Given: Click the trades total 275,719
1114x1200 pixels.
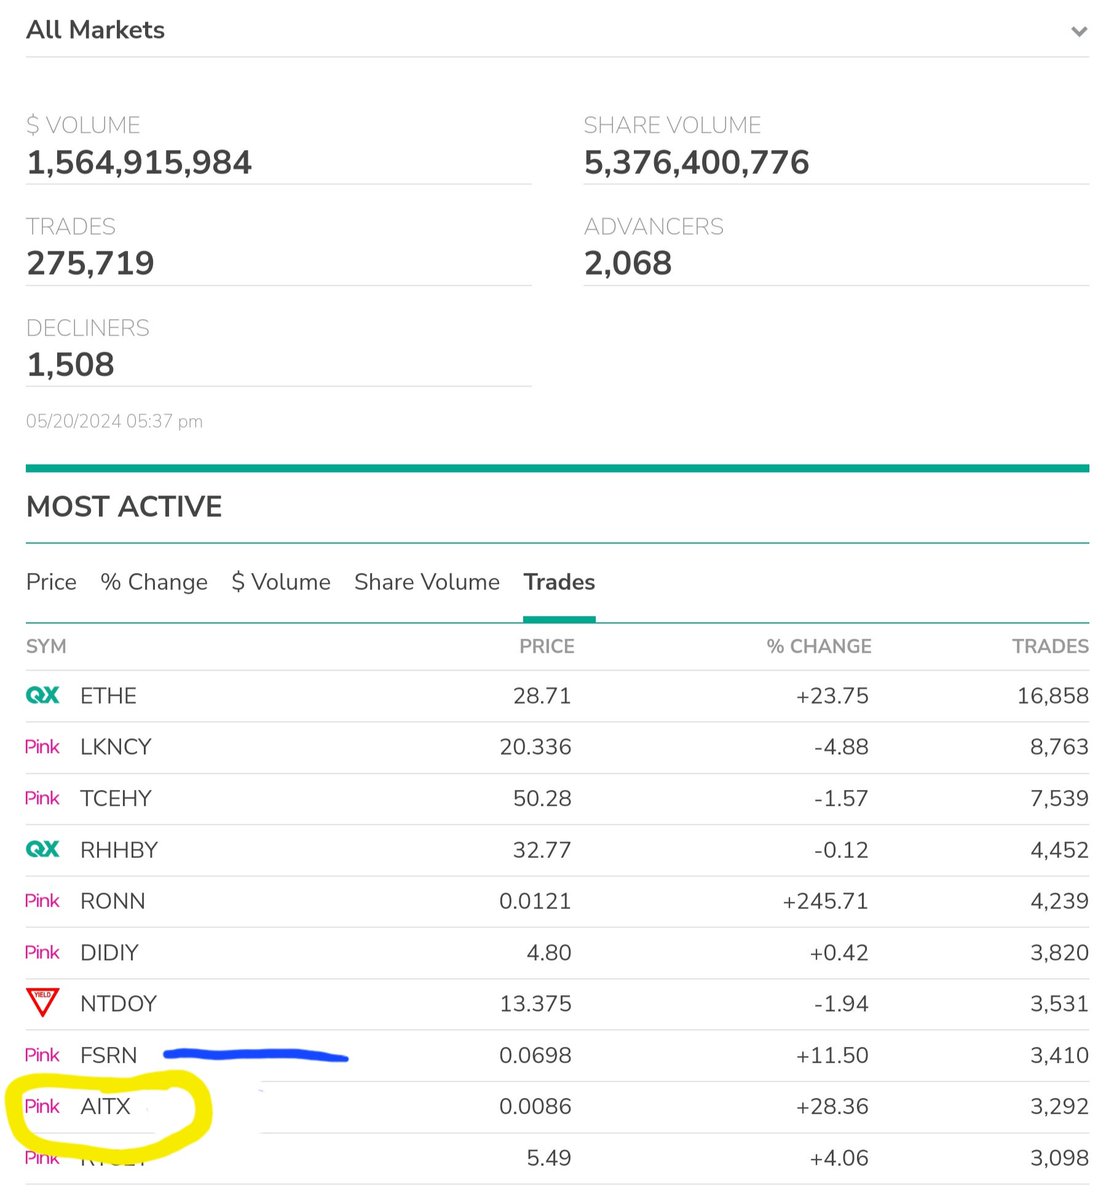Looking at the screenshot, I should 90,263.
